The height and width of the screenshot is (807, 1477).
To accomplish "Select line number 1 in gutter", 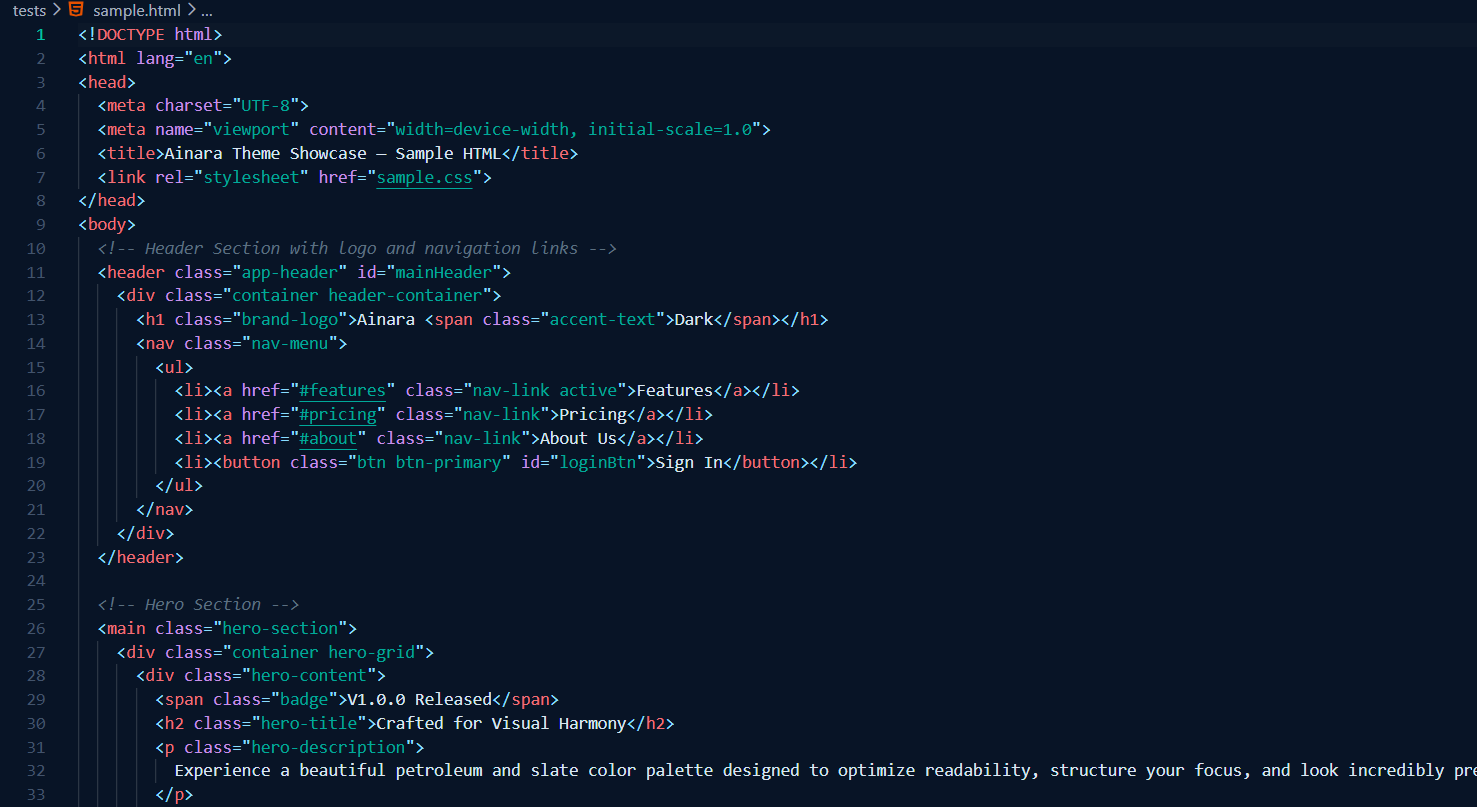I will click(40, 34).
